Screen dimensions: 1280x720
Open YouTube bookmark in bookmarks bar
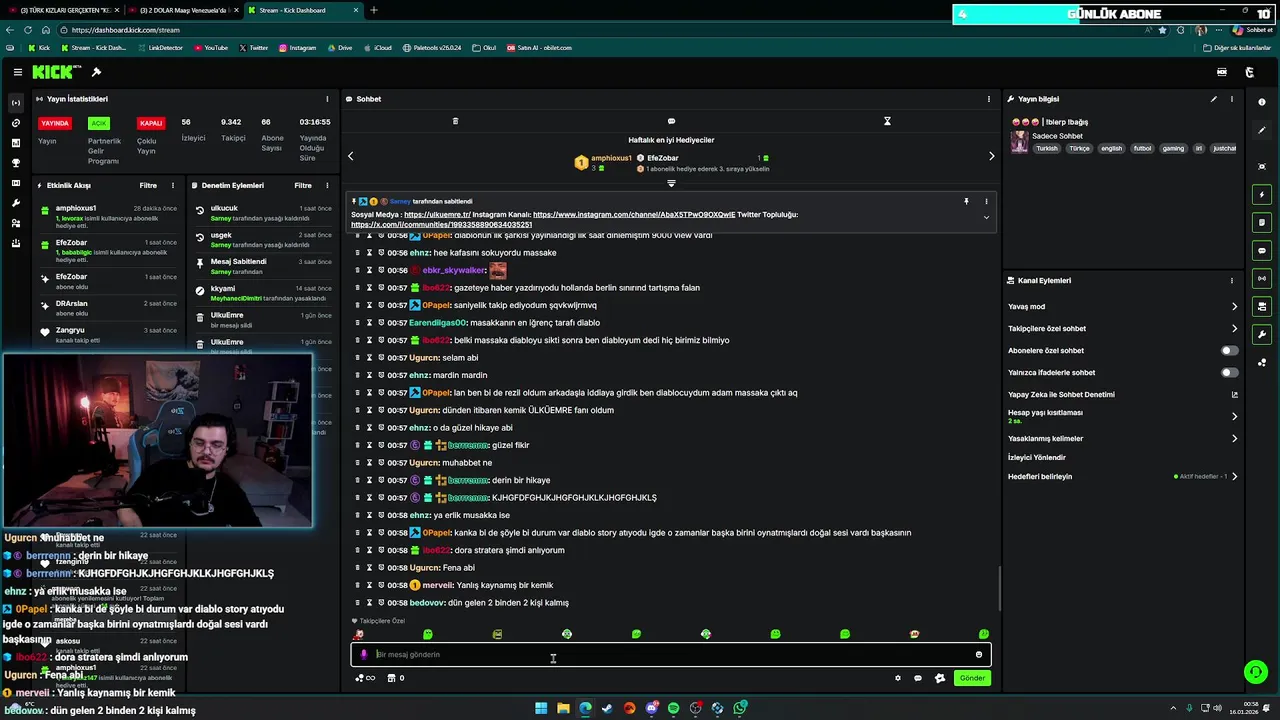click(x=211, y=48)
